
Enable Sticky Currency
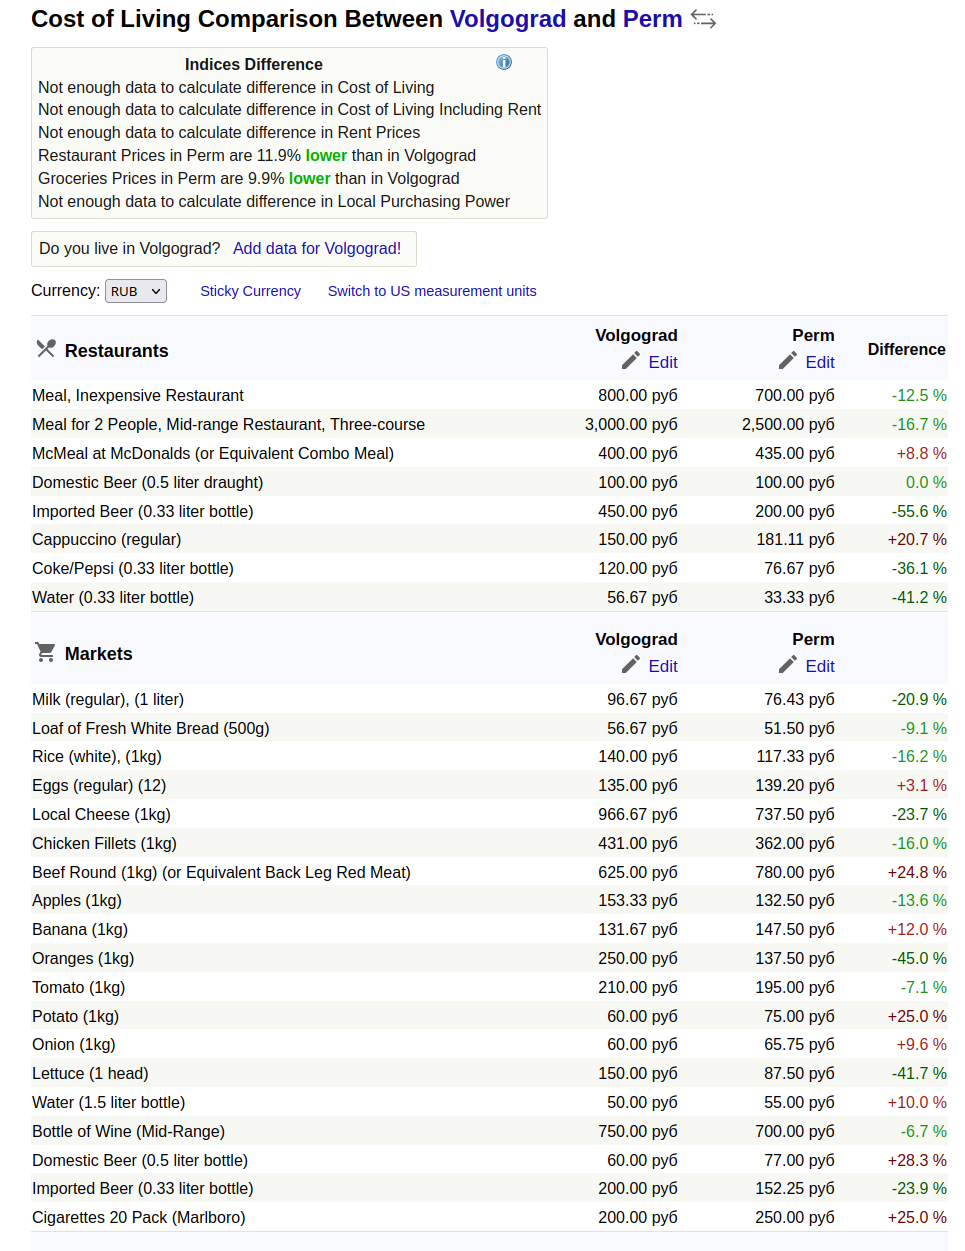[250, 291]
